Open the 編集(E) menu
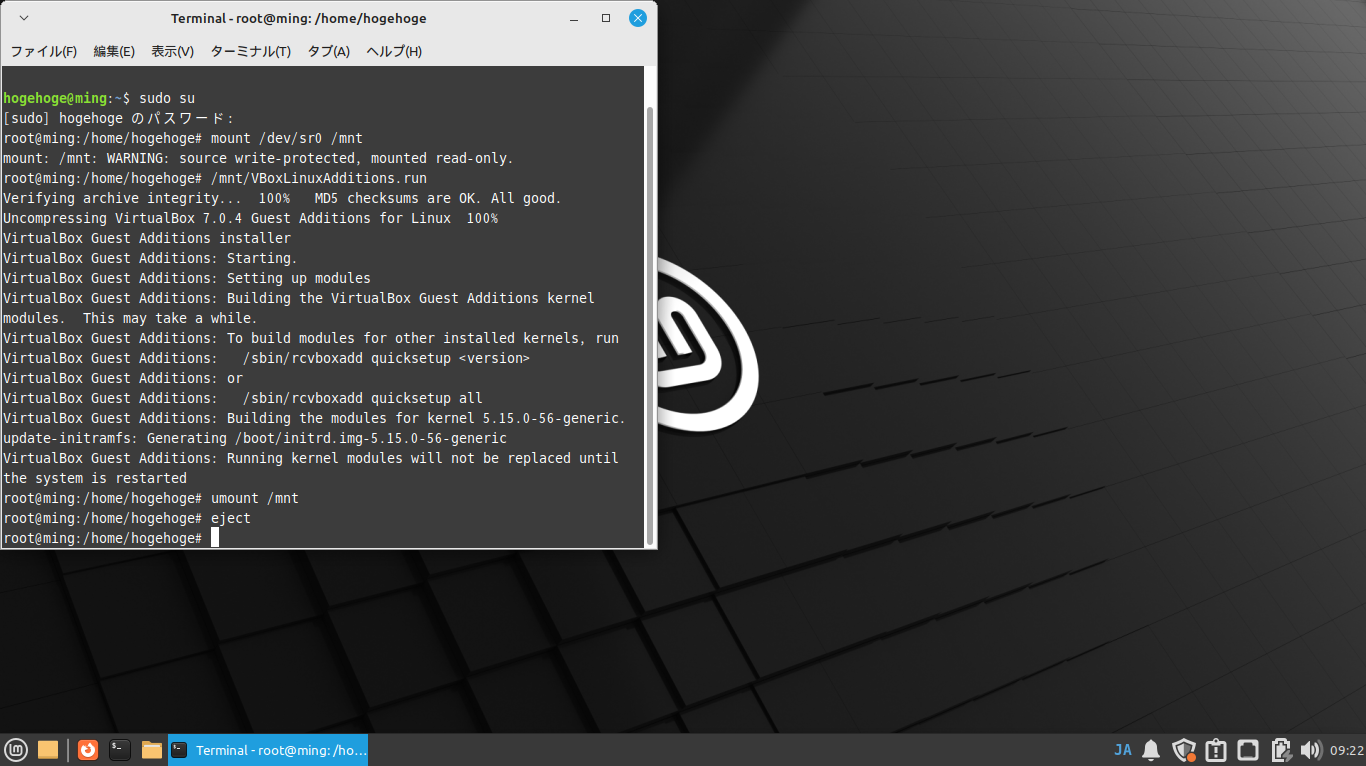The image size is (1366, 766). 114,51
